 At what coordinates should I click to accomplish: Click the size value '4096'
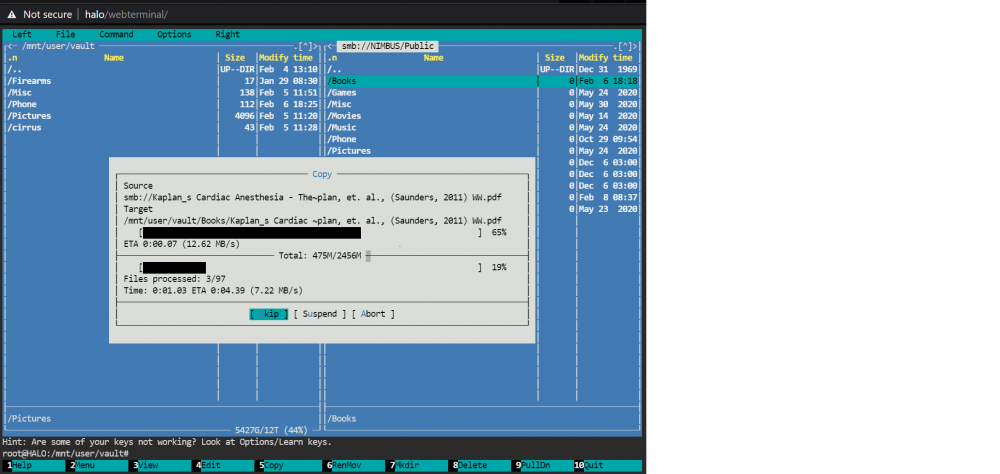pos(244,116)
